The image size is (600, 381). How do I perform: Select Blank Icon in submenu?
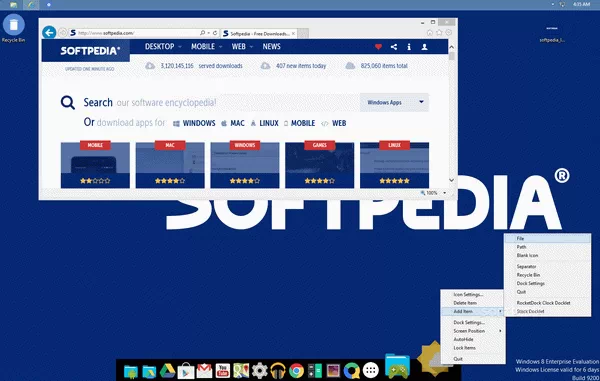tap(548, 255)
